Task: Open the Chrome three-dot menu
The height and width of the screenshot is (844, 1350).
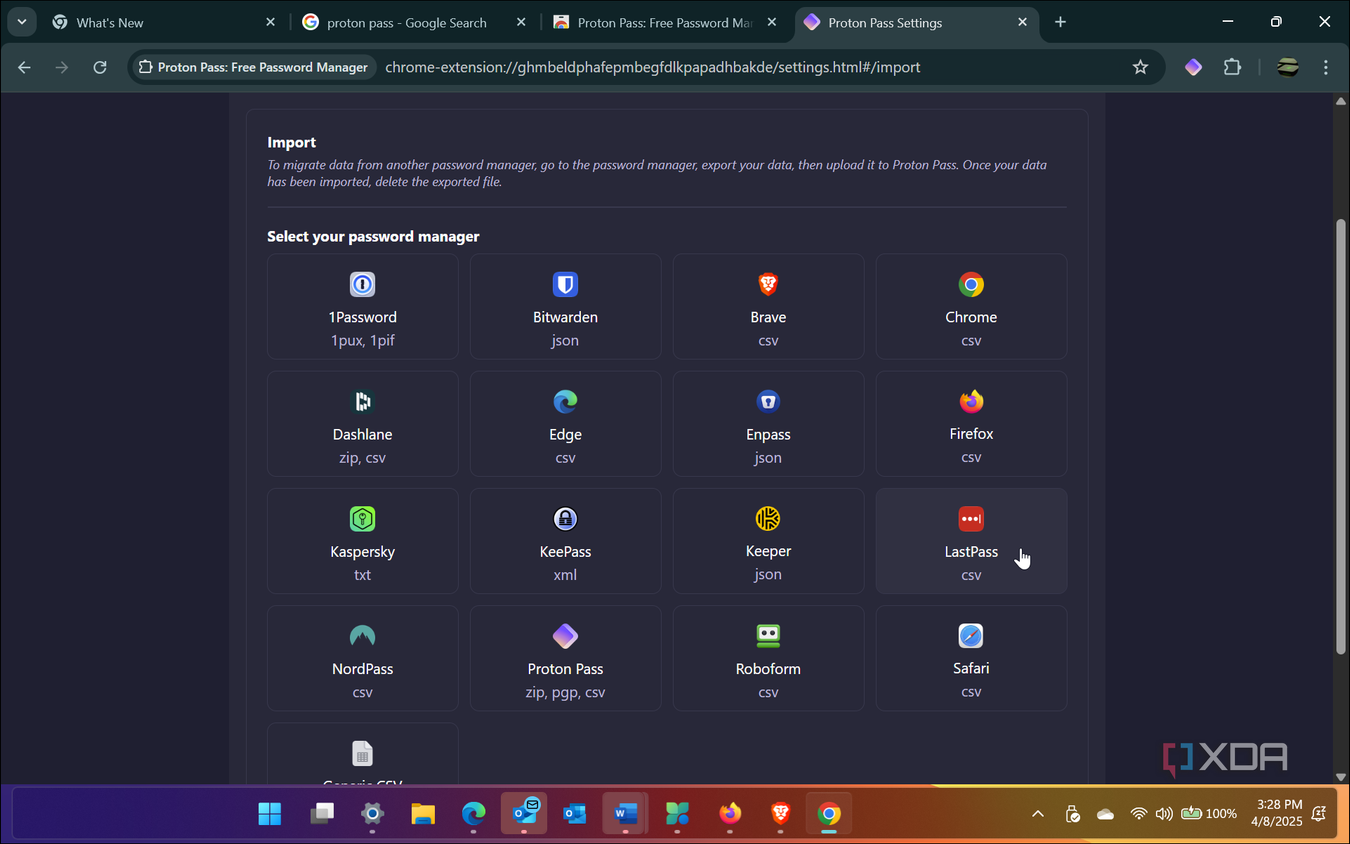Action: point(1326,67)
